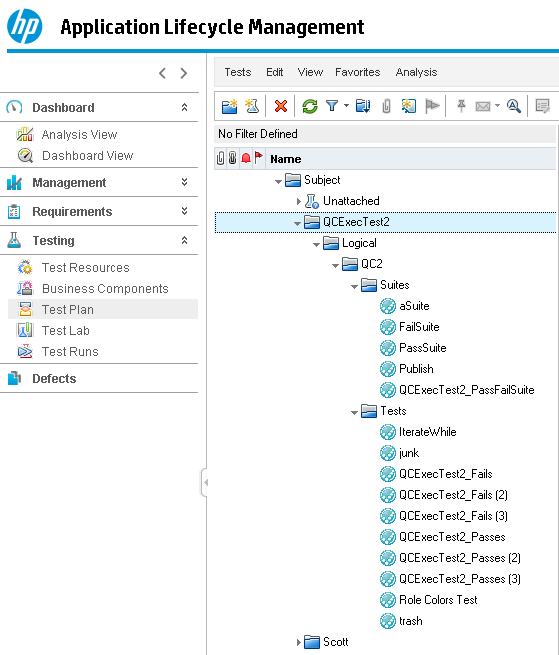The image size is (559, 655).
Task: Open the Analysis menu
Action: click(416, 72)
